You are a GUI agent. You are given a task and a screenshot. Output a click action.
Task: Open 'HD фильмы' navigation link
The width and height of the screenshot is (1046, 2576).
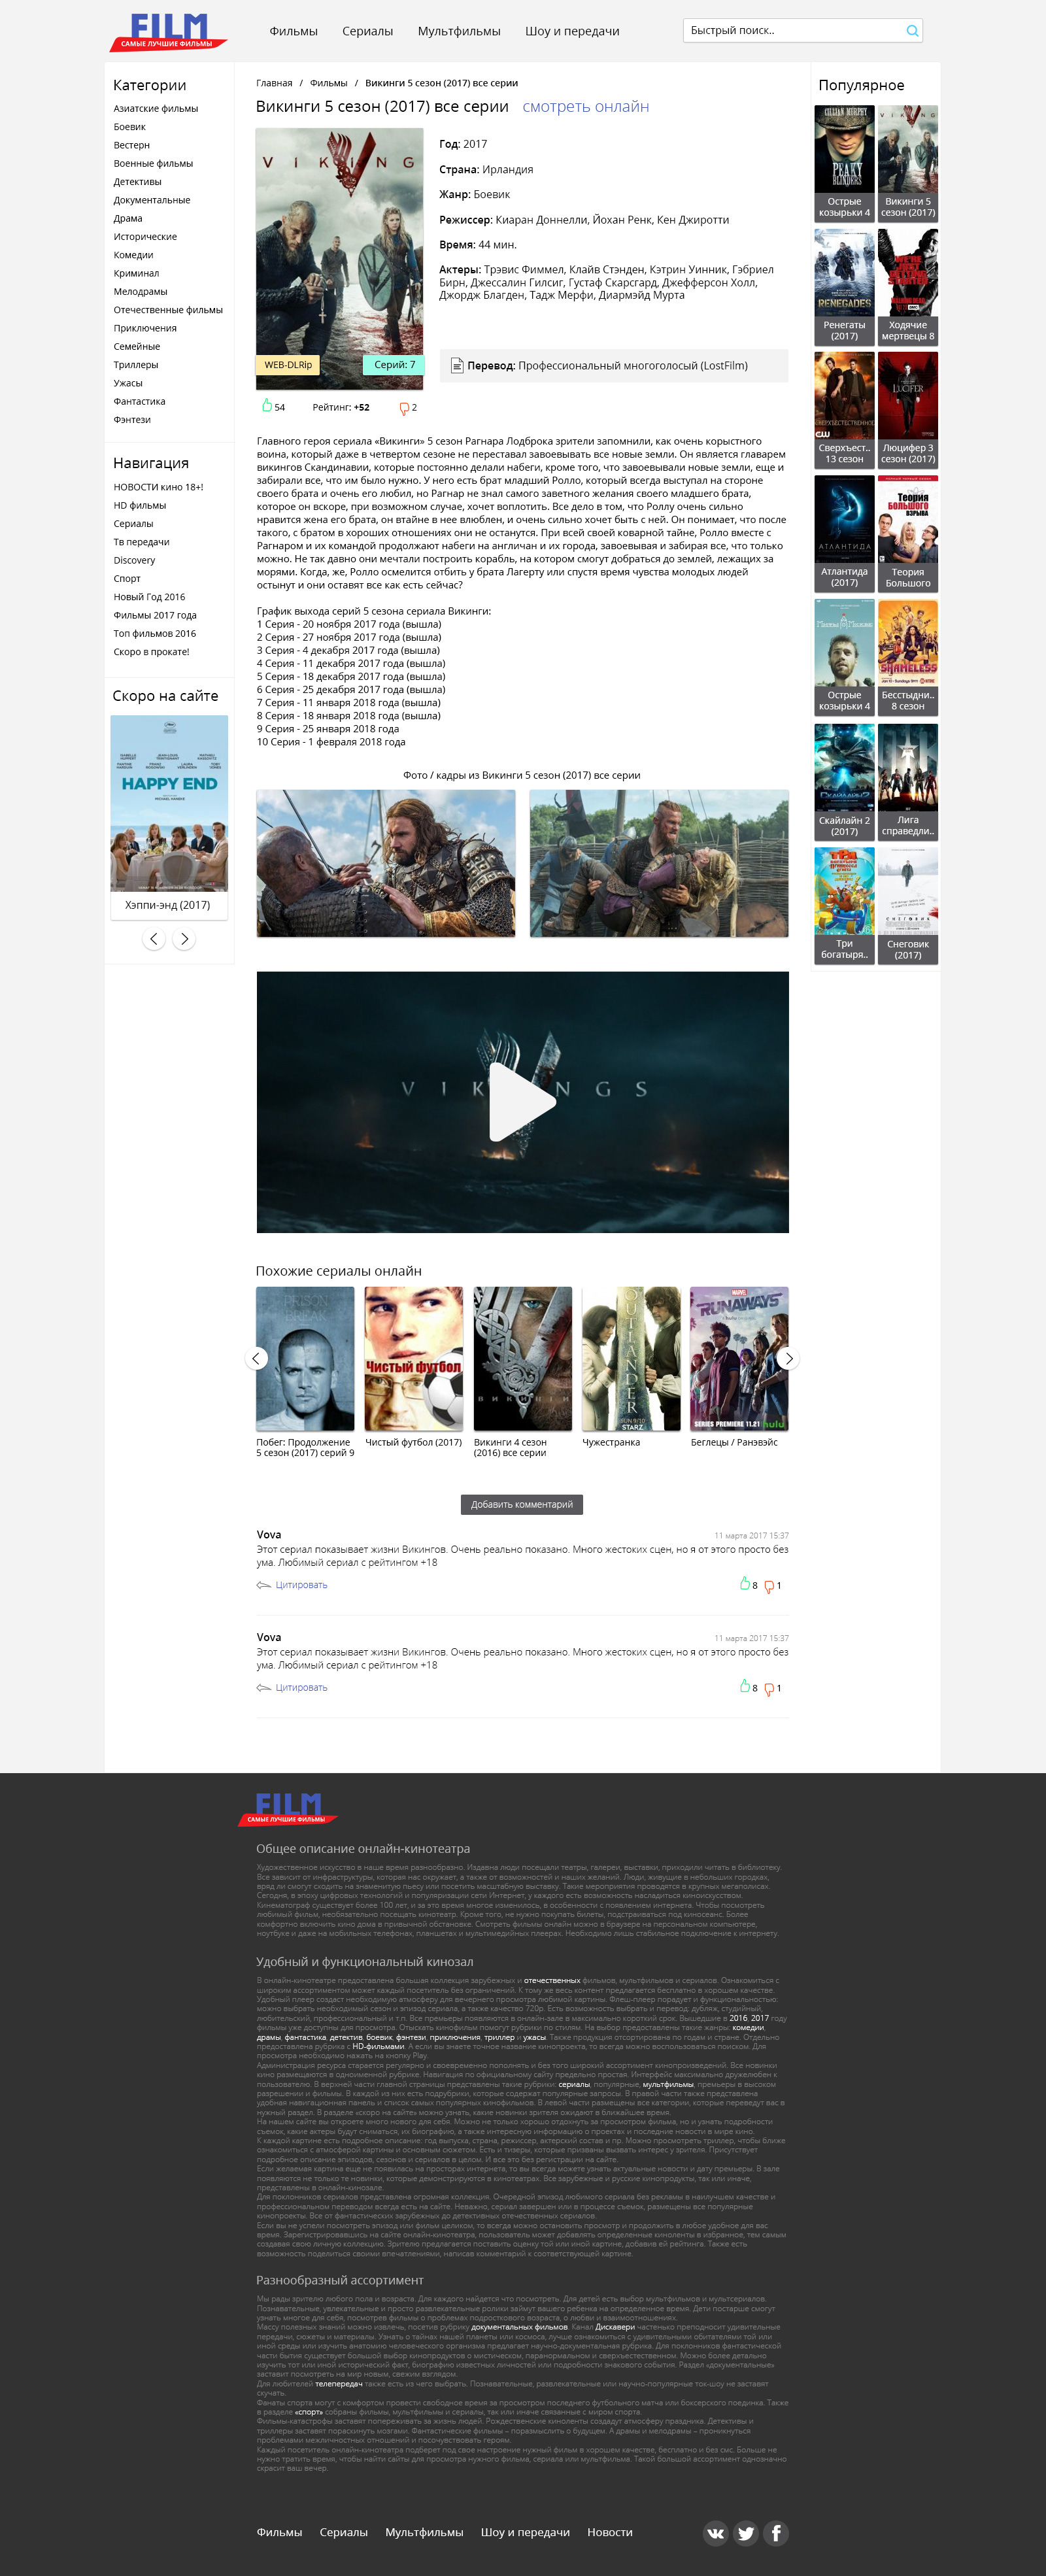[140, 505]
